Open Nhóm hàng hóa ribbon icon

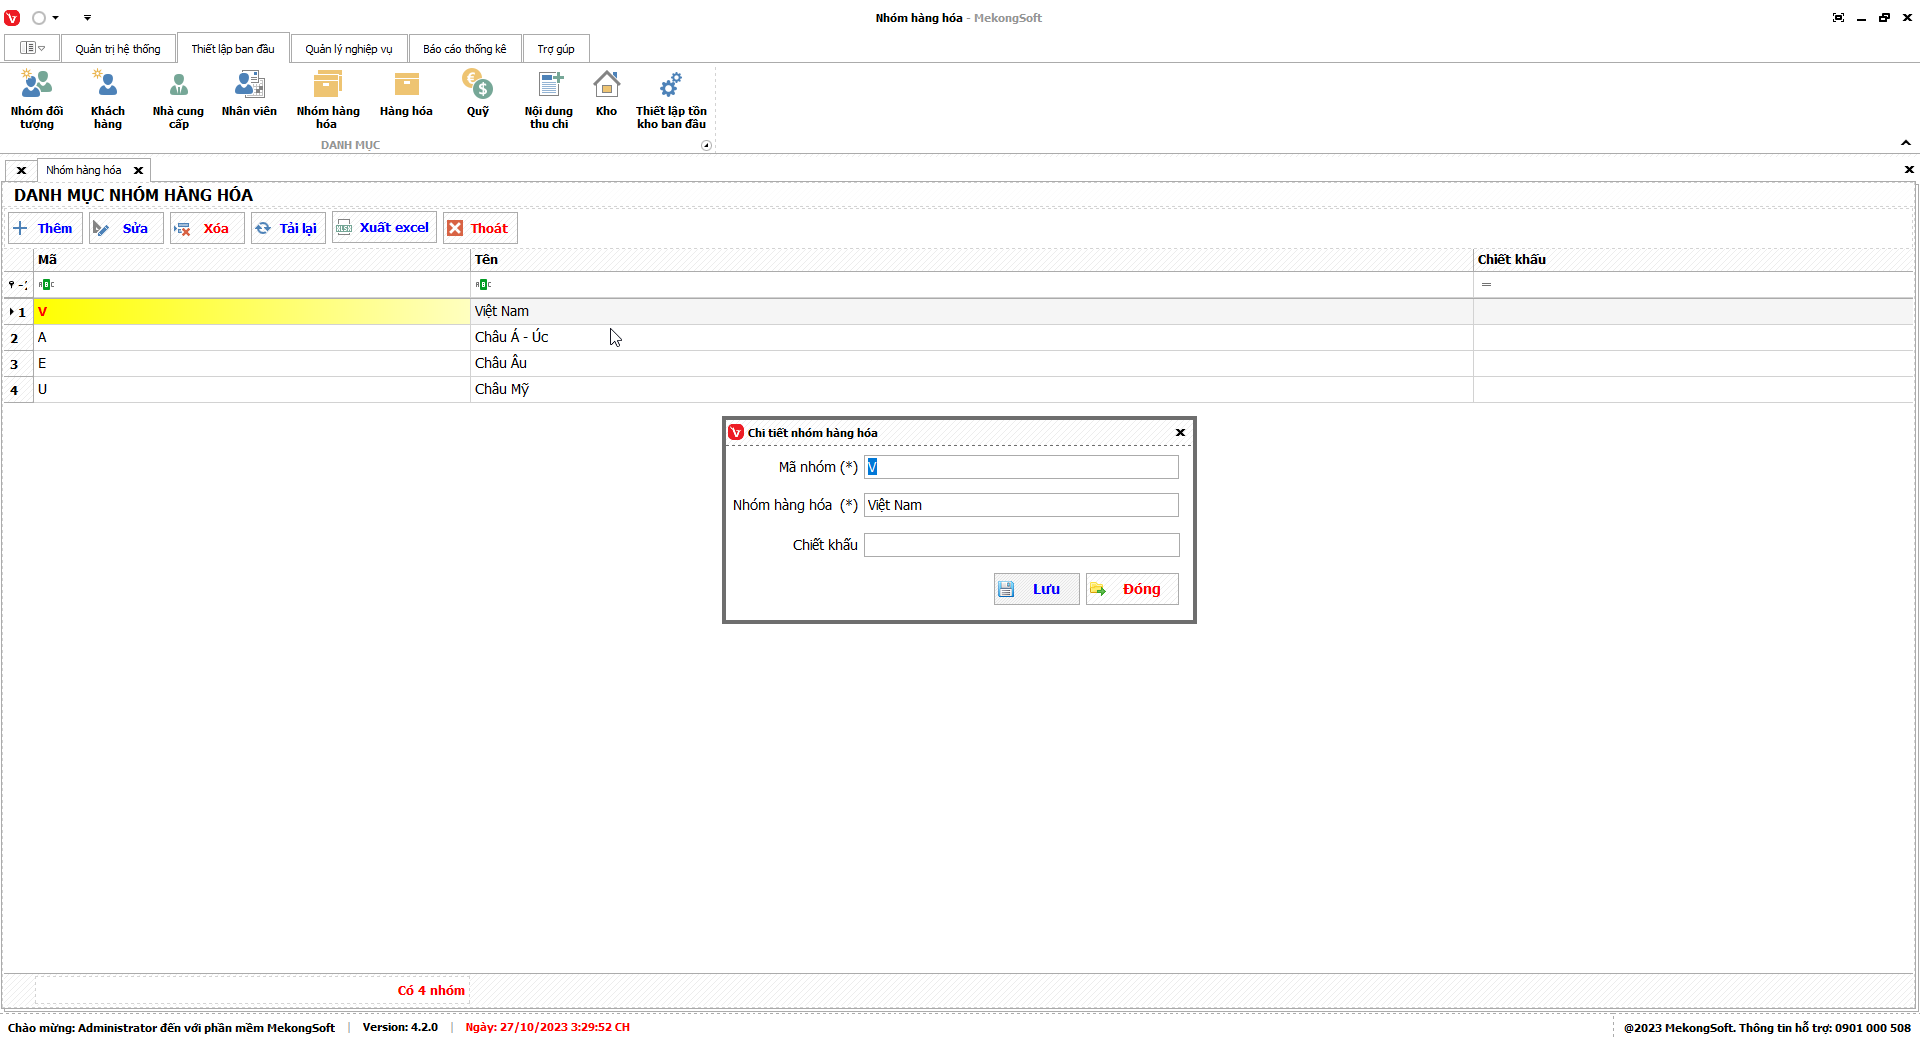tap(328, 100)
